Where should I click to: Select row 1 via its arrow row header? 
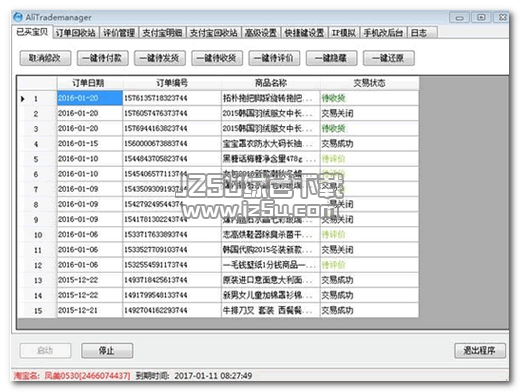coord(37,98)
